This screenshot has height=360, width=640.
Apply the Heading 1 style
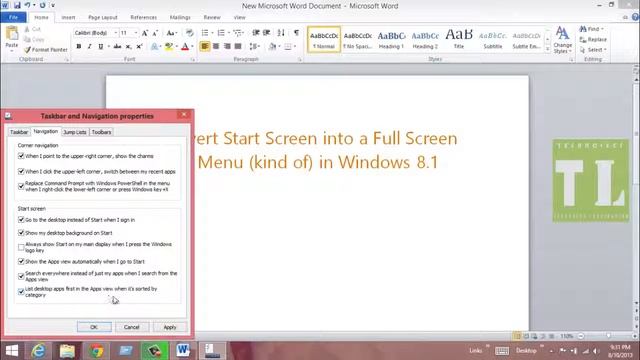point(391,40)
